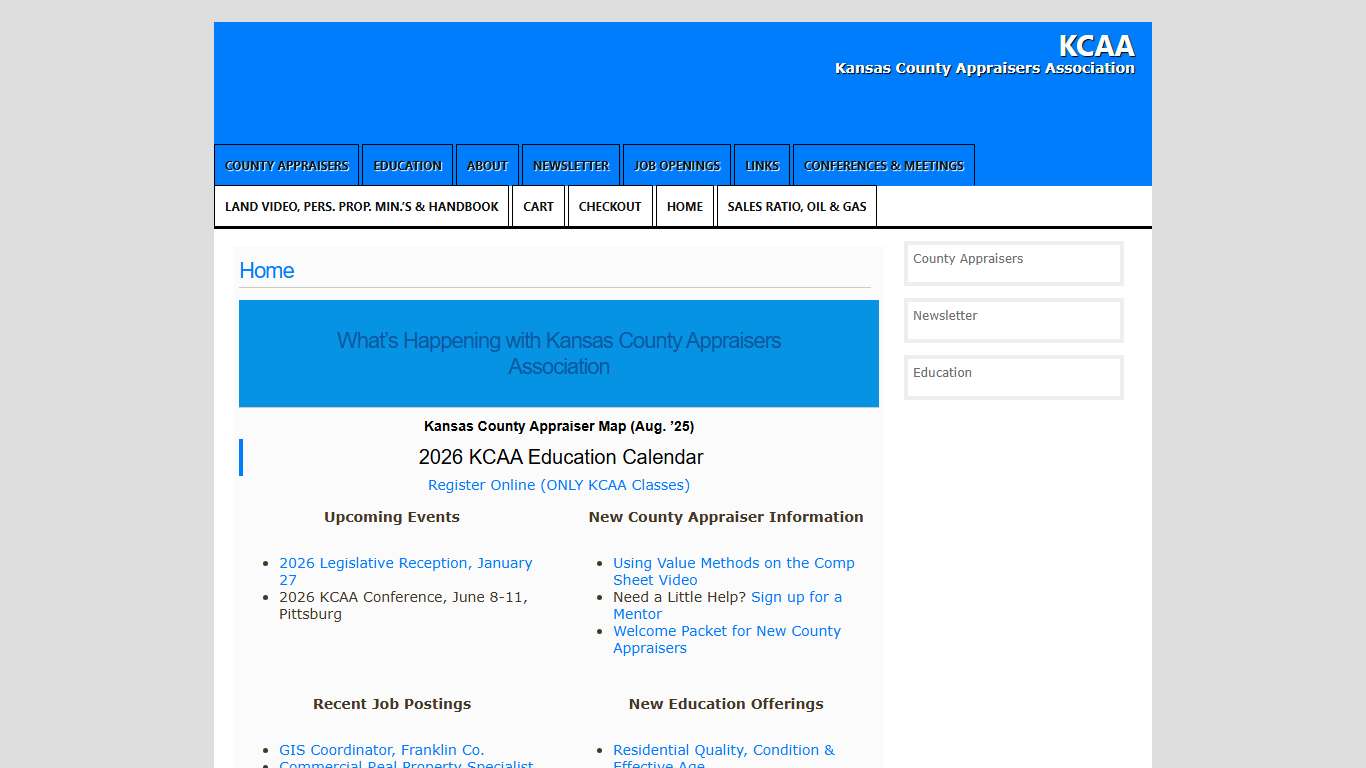This screenshot has width=1366, height=768.
Task: Open the GIS Coordinator, Franklin Co. posting
Action: click(381, 750)
